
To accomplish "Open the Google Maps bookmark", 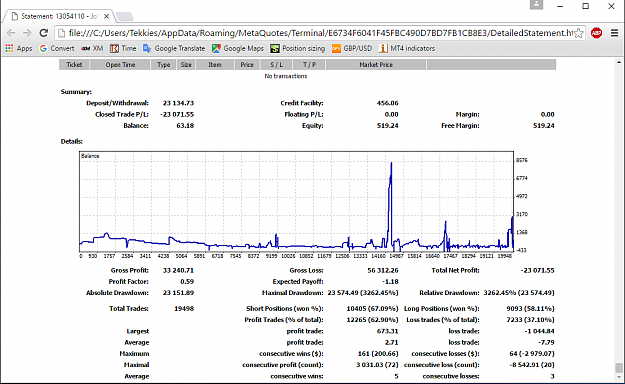I will pyautogui.click(x=238, y=48).
